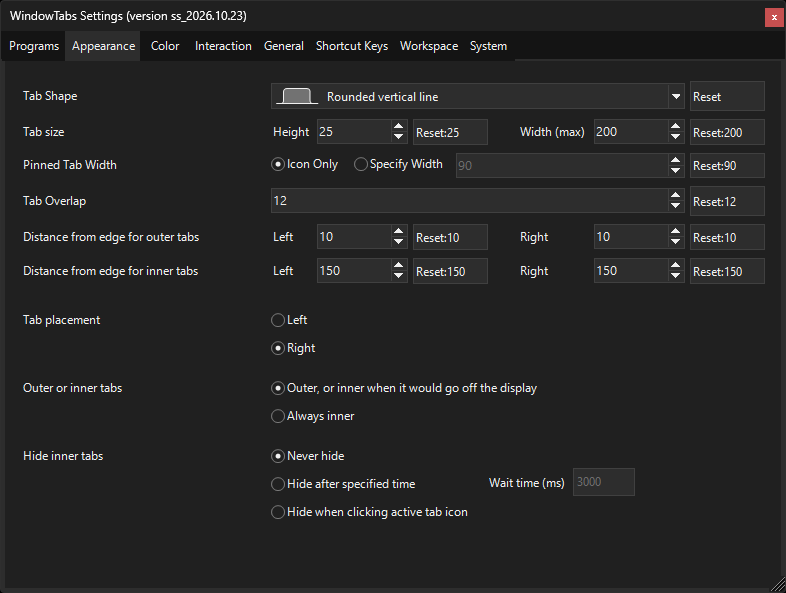Click the Width (max) input field
The image size is (786, 593).
click(x=631, y=132)
